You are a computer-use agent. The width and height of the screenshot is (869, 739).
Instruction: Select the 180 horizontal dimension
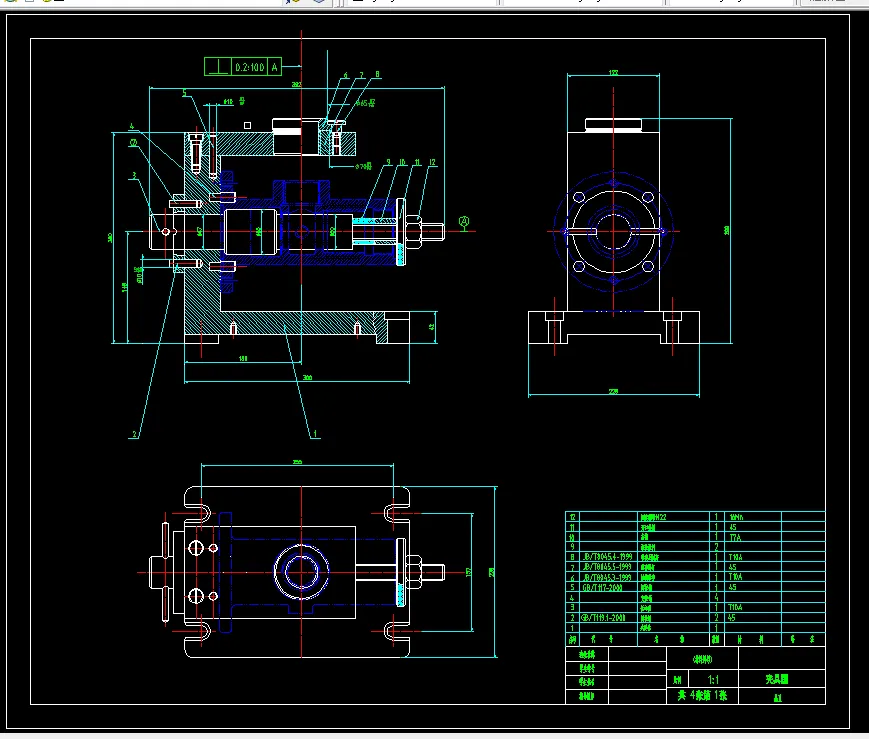243,359
